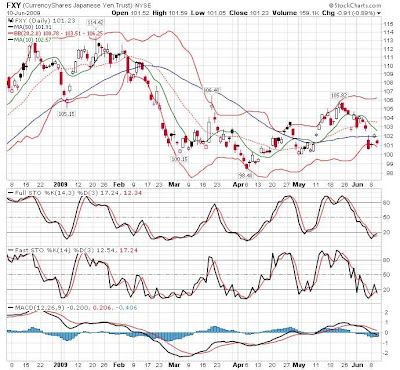This screenshot has height=370, width=400.
Task: Click the 100.15 low price label
Action: pos(180,159)
